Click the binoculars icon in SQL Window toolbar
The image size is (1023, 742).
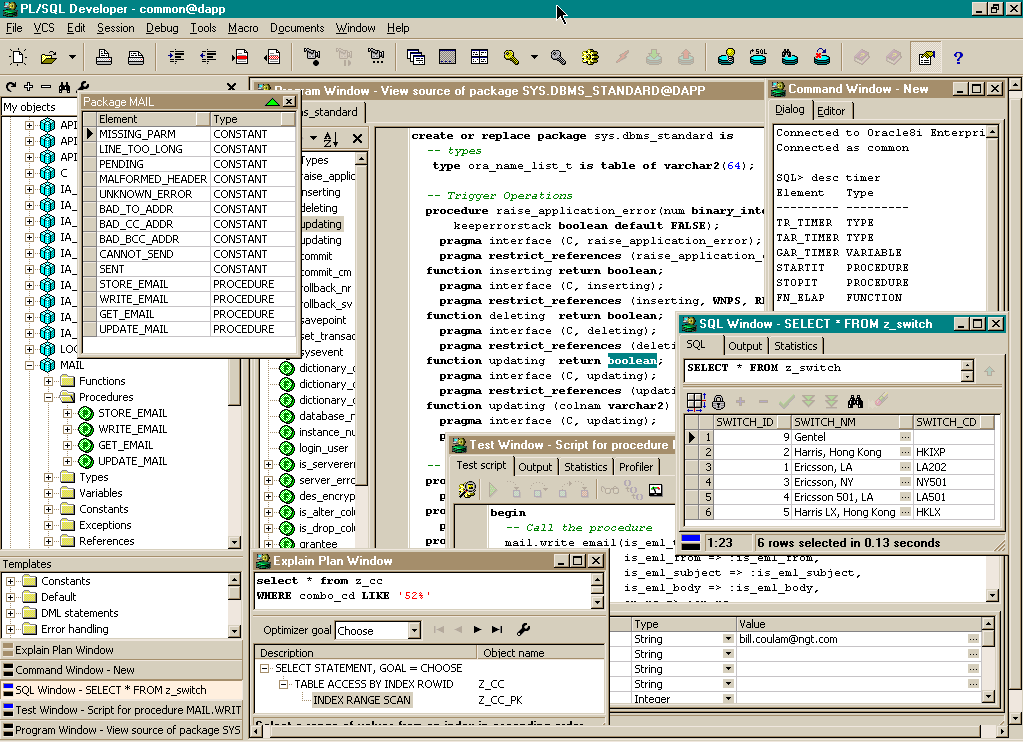(x=855, y=401)
